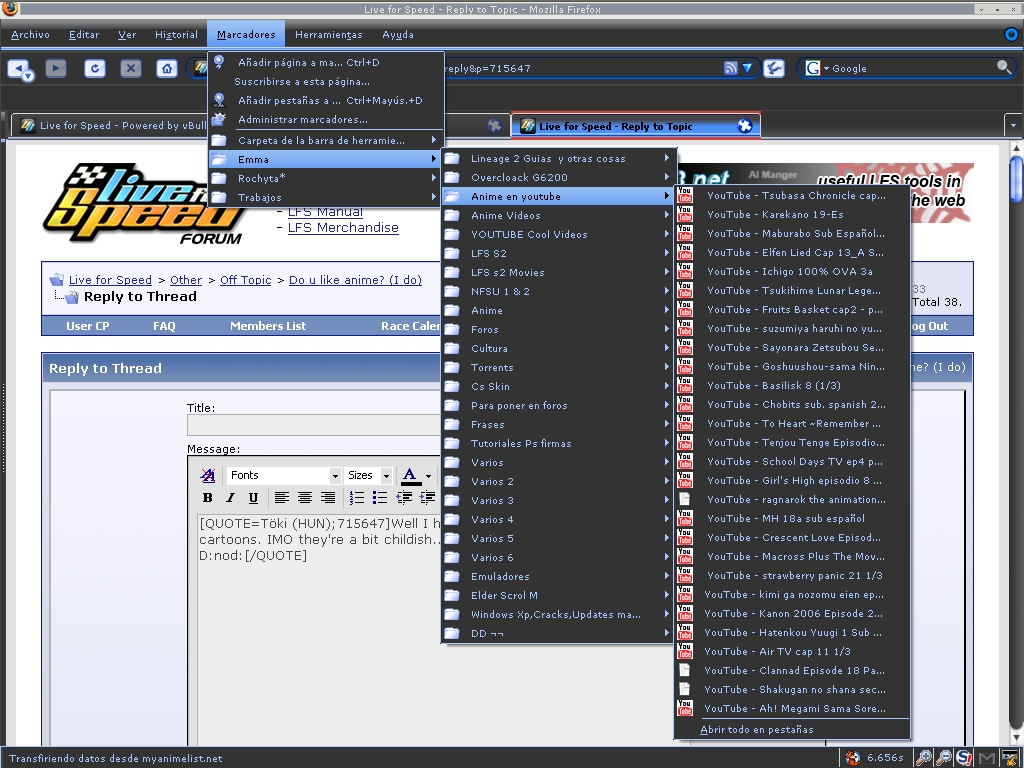Insert an ordered list
Screen dimensions: 1024x768
point(357,498)
